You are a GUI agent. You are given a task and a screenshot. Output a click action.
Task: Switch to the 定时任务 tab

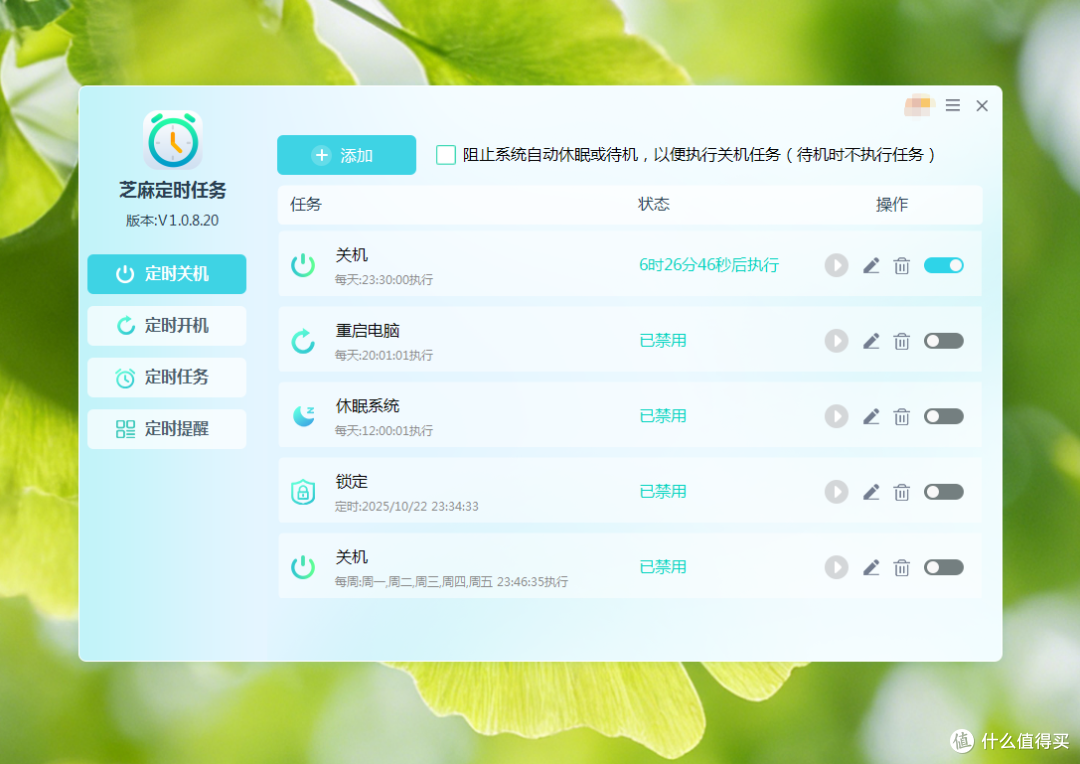pos(167,378)
